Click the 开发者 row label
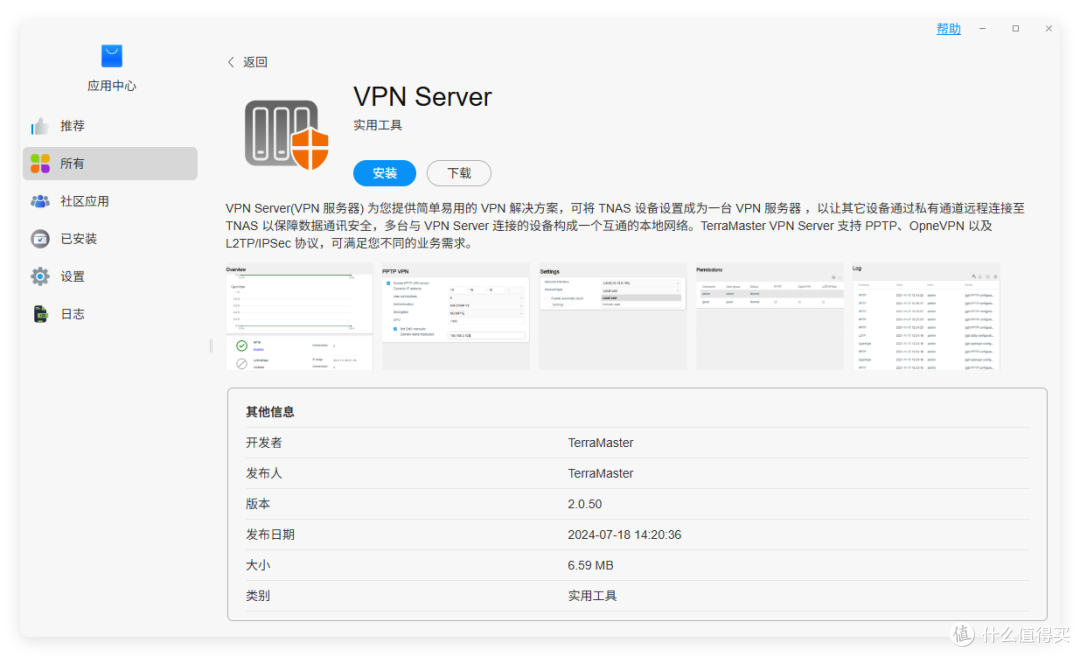Viewport: 1080px width, 657px height. 264,443
